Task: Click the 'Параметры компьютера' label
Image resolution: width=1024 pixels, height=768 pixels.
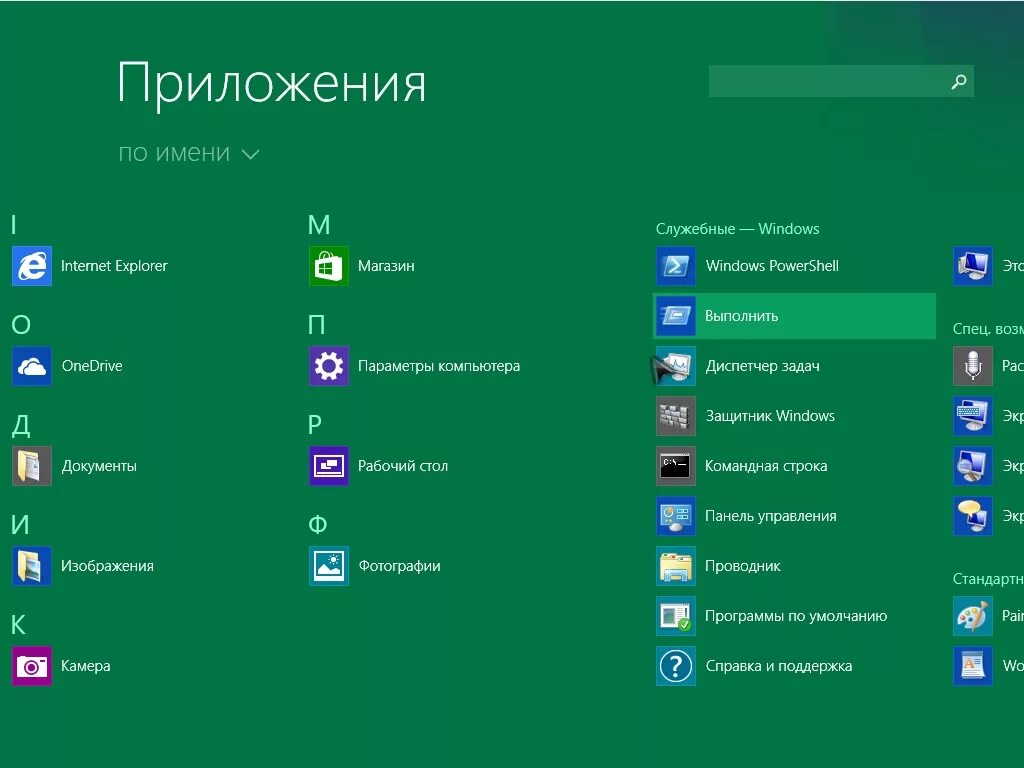Action: pyautogui.click(x=439, y=366)
